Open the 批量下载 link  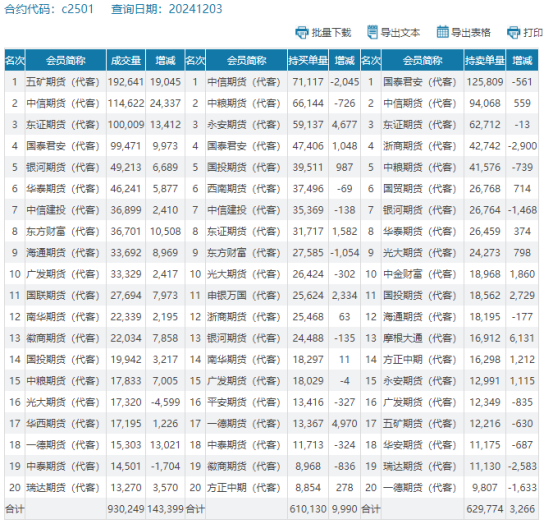point(331,33)
